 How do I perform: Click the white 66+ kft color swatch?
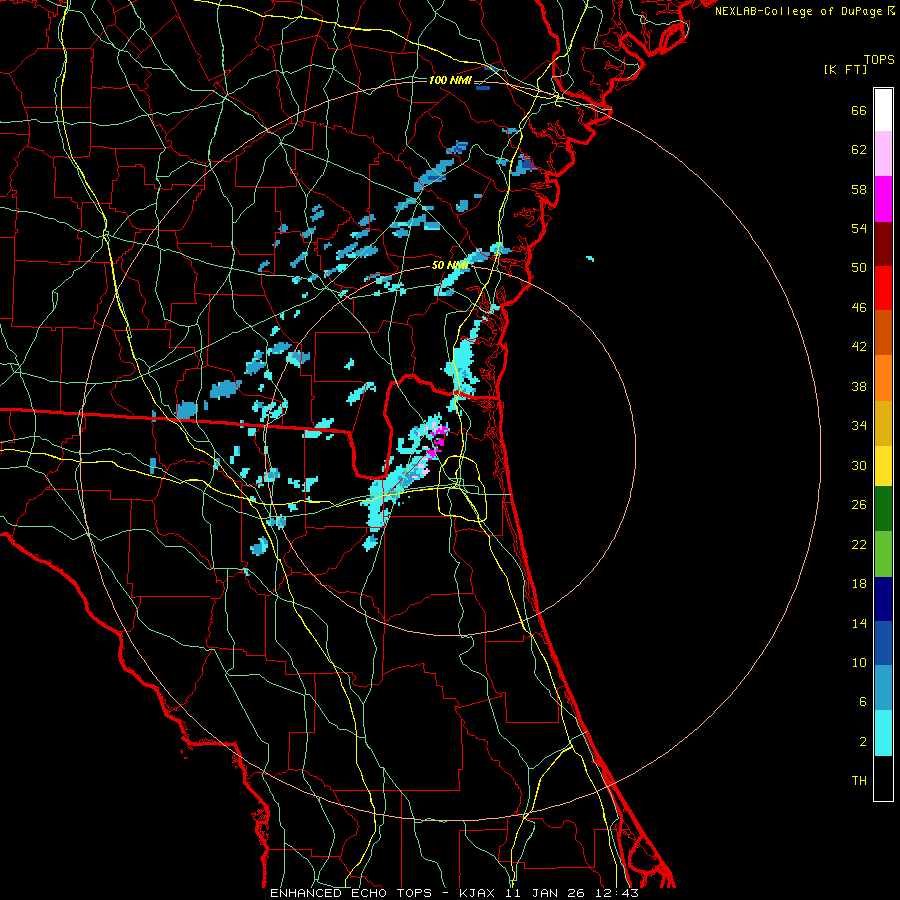click(883, 110)
